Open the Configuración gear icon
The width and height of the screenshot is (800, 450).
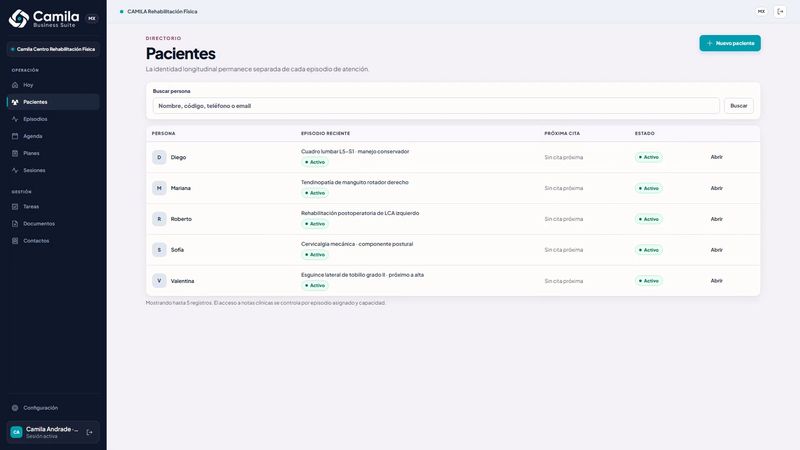point(15,408)
